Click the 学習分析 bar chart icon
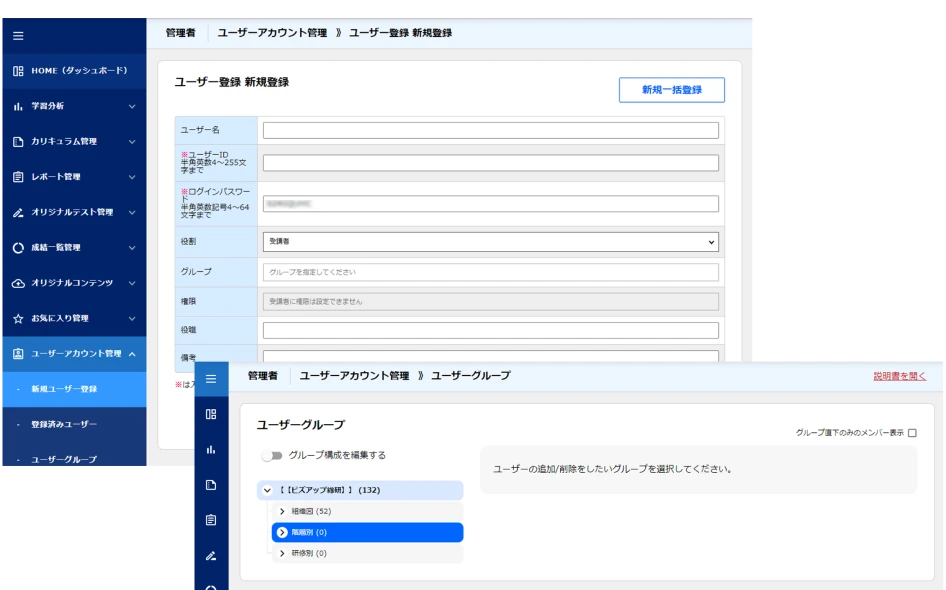Viewport: 946px width, 590px height. (18, 105)
